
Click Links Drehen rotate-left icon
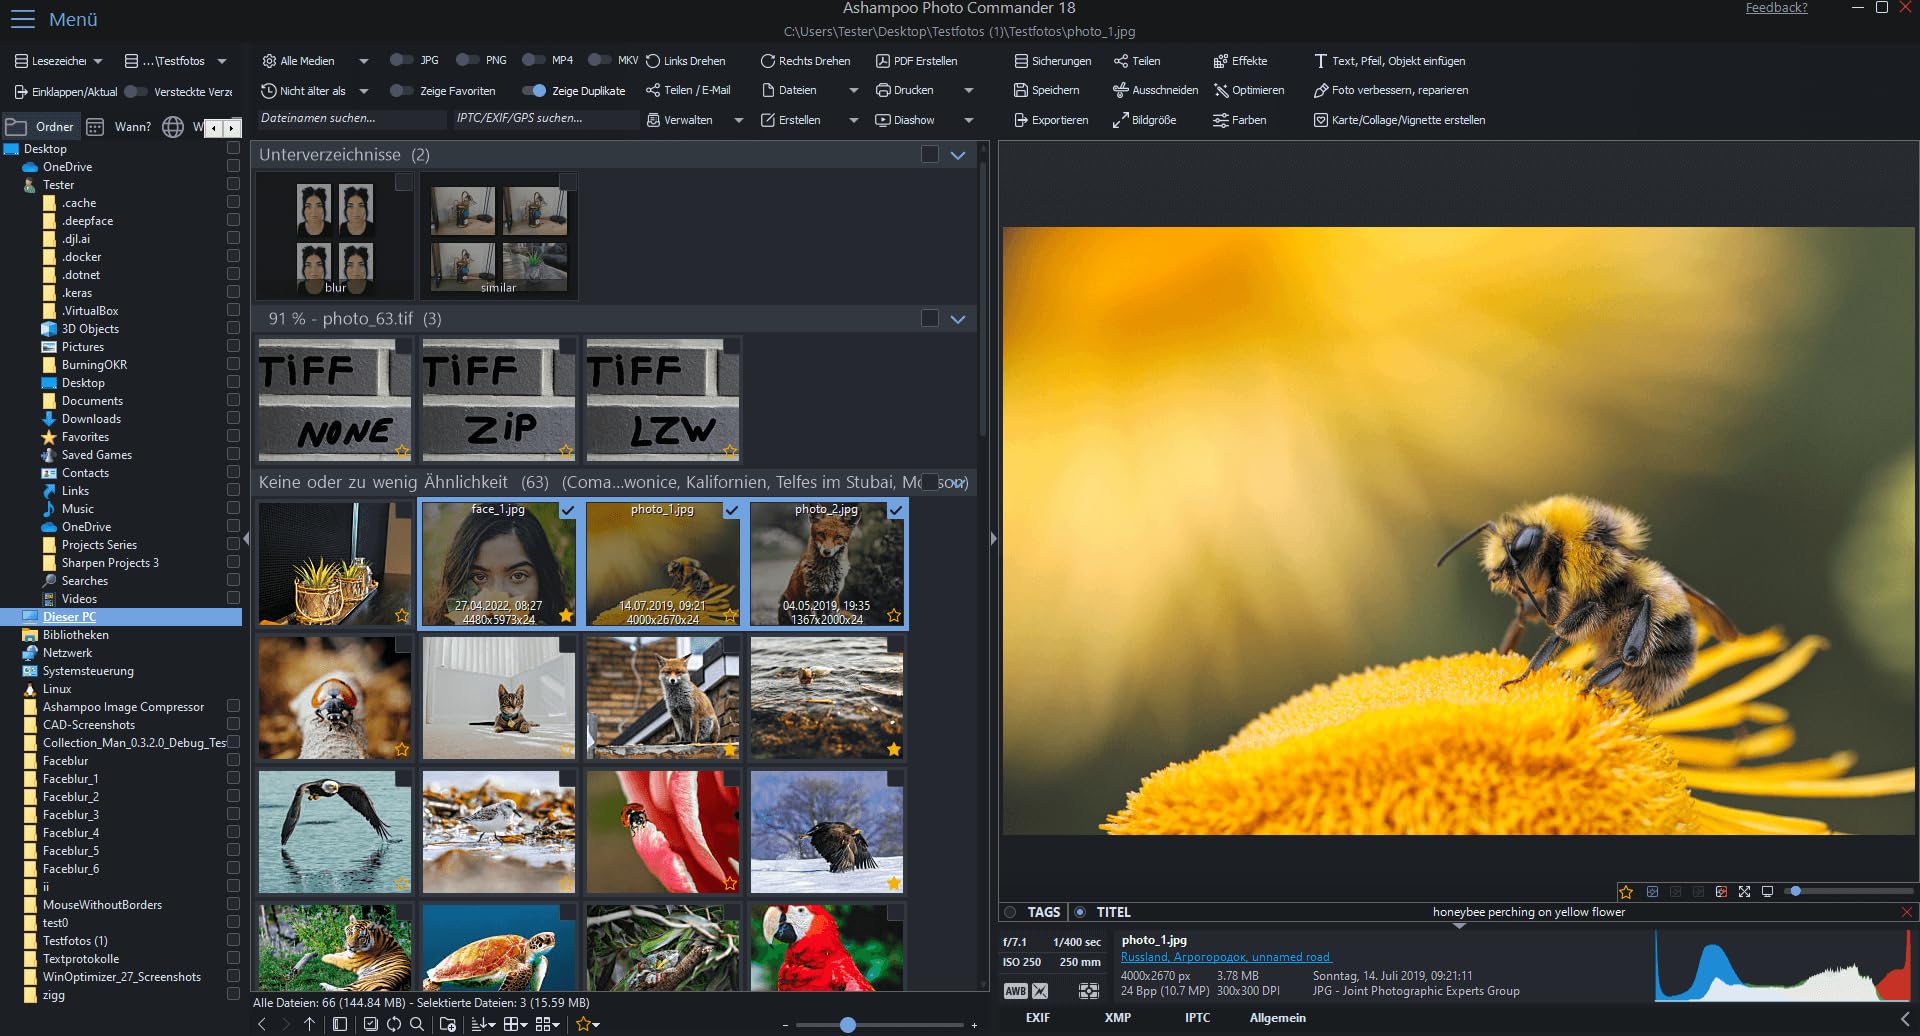(x=653, y=61)
